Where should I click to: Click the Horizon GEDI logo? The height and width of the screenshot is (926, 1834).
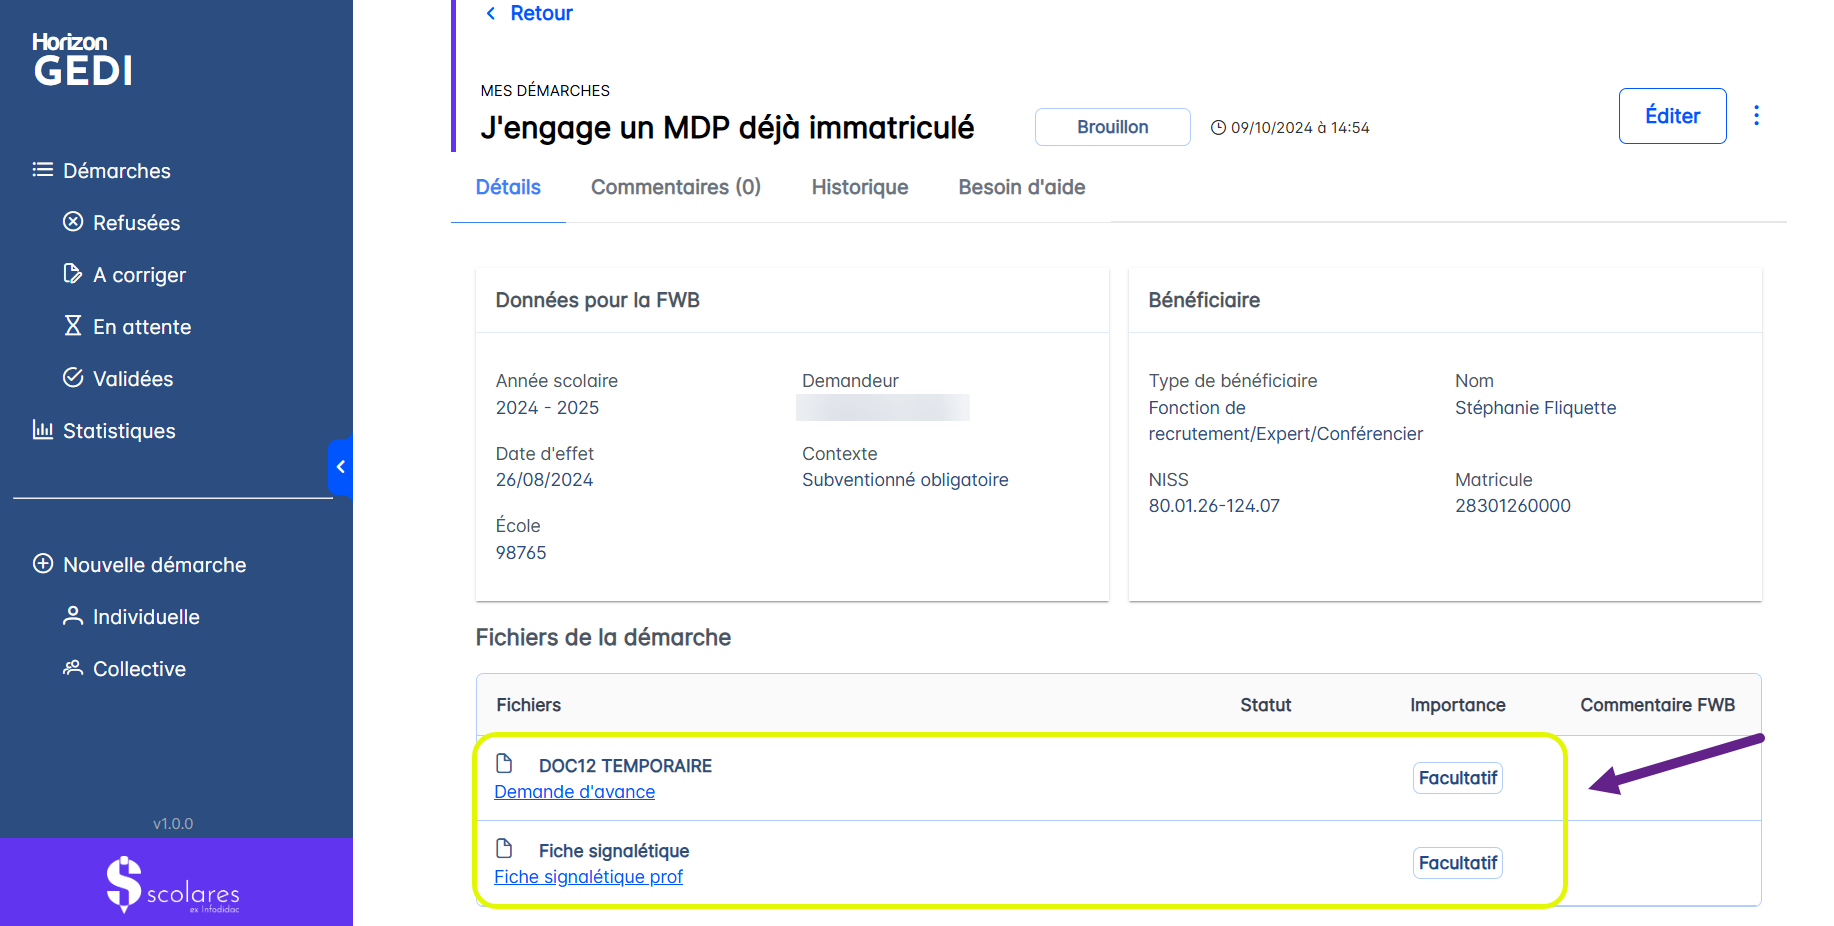click(83, 60)
